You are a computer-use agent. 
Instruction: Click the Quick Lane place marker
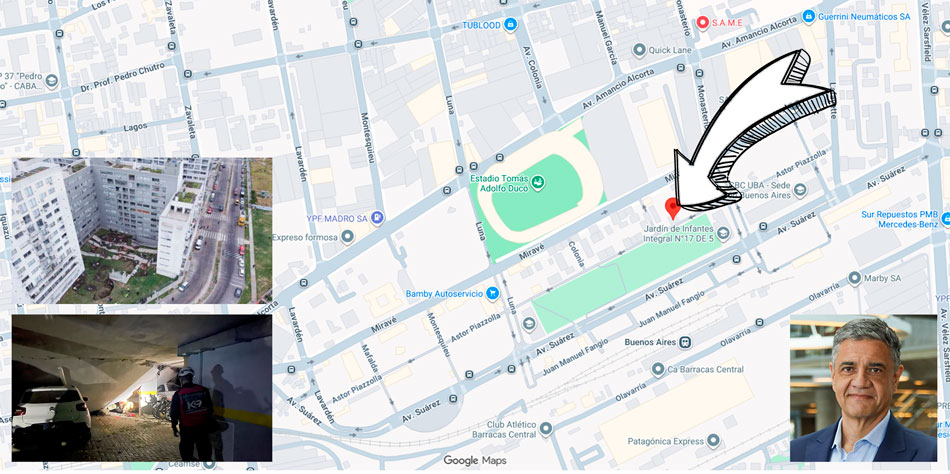tap(639, 50)
